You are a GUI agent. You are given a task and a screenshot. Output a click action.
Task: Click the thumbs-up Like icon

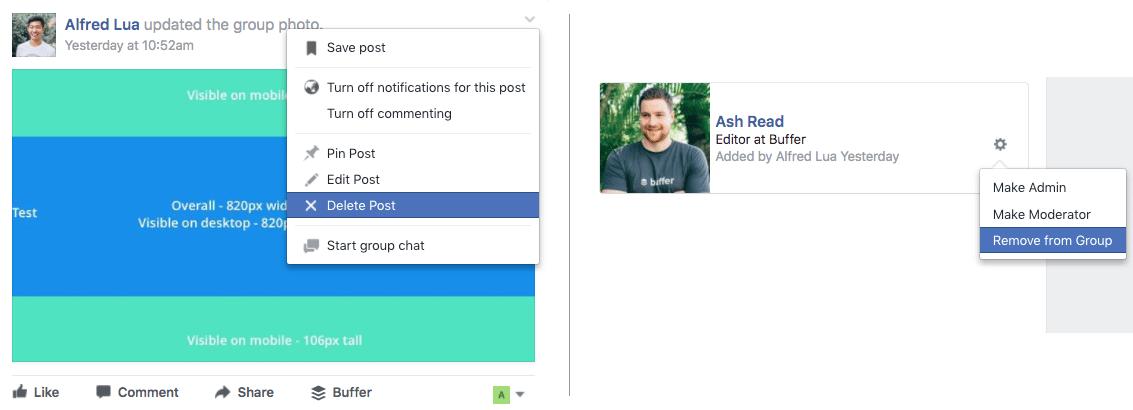pyautogui.click(x=20, y=392)
